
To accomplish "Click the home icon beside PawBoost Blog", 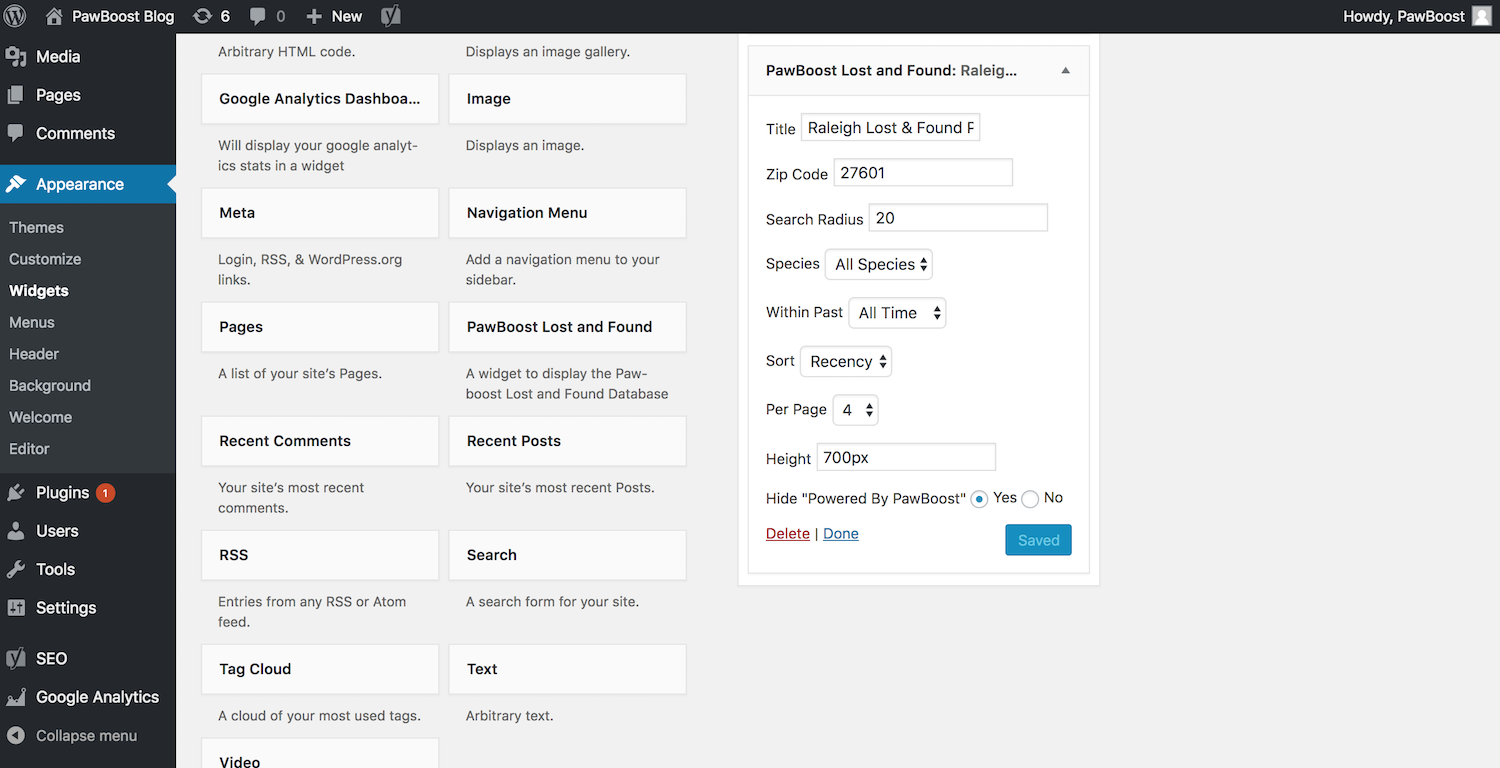I will point(55,16).
